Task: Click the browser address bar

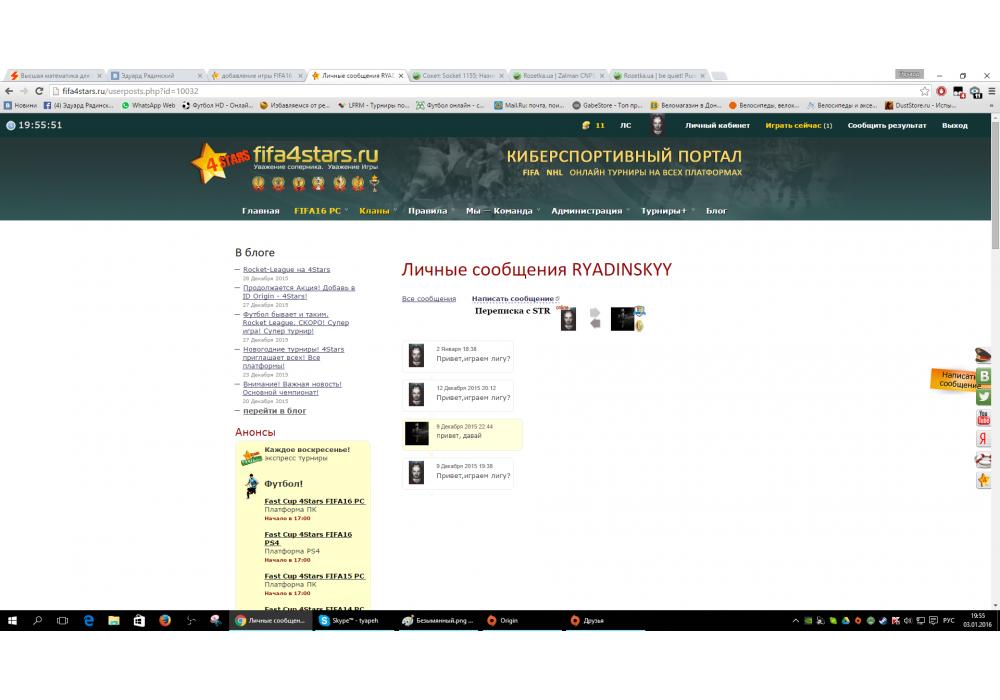Action: (x=480, y=91)
